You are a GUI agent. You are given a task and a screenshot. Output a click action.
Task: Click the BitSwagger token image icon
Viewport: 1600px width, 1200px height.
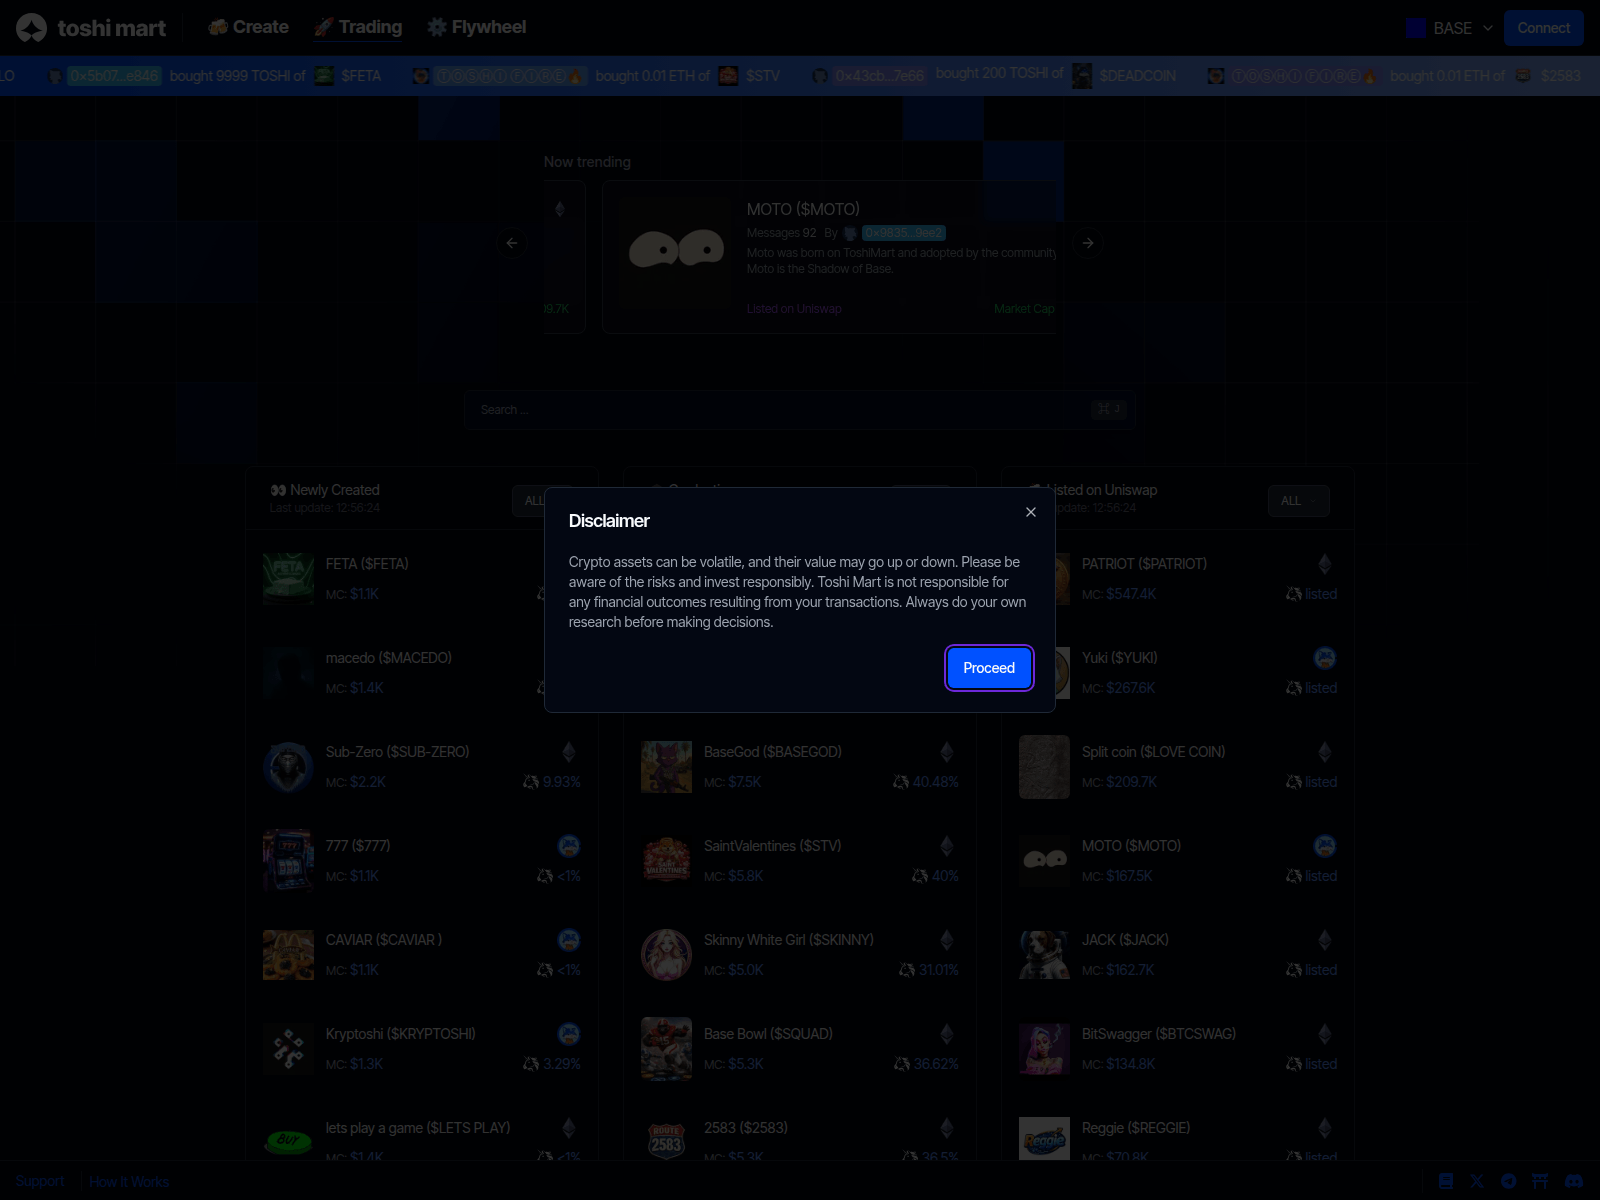1044,1049
